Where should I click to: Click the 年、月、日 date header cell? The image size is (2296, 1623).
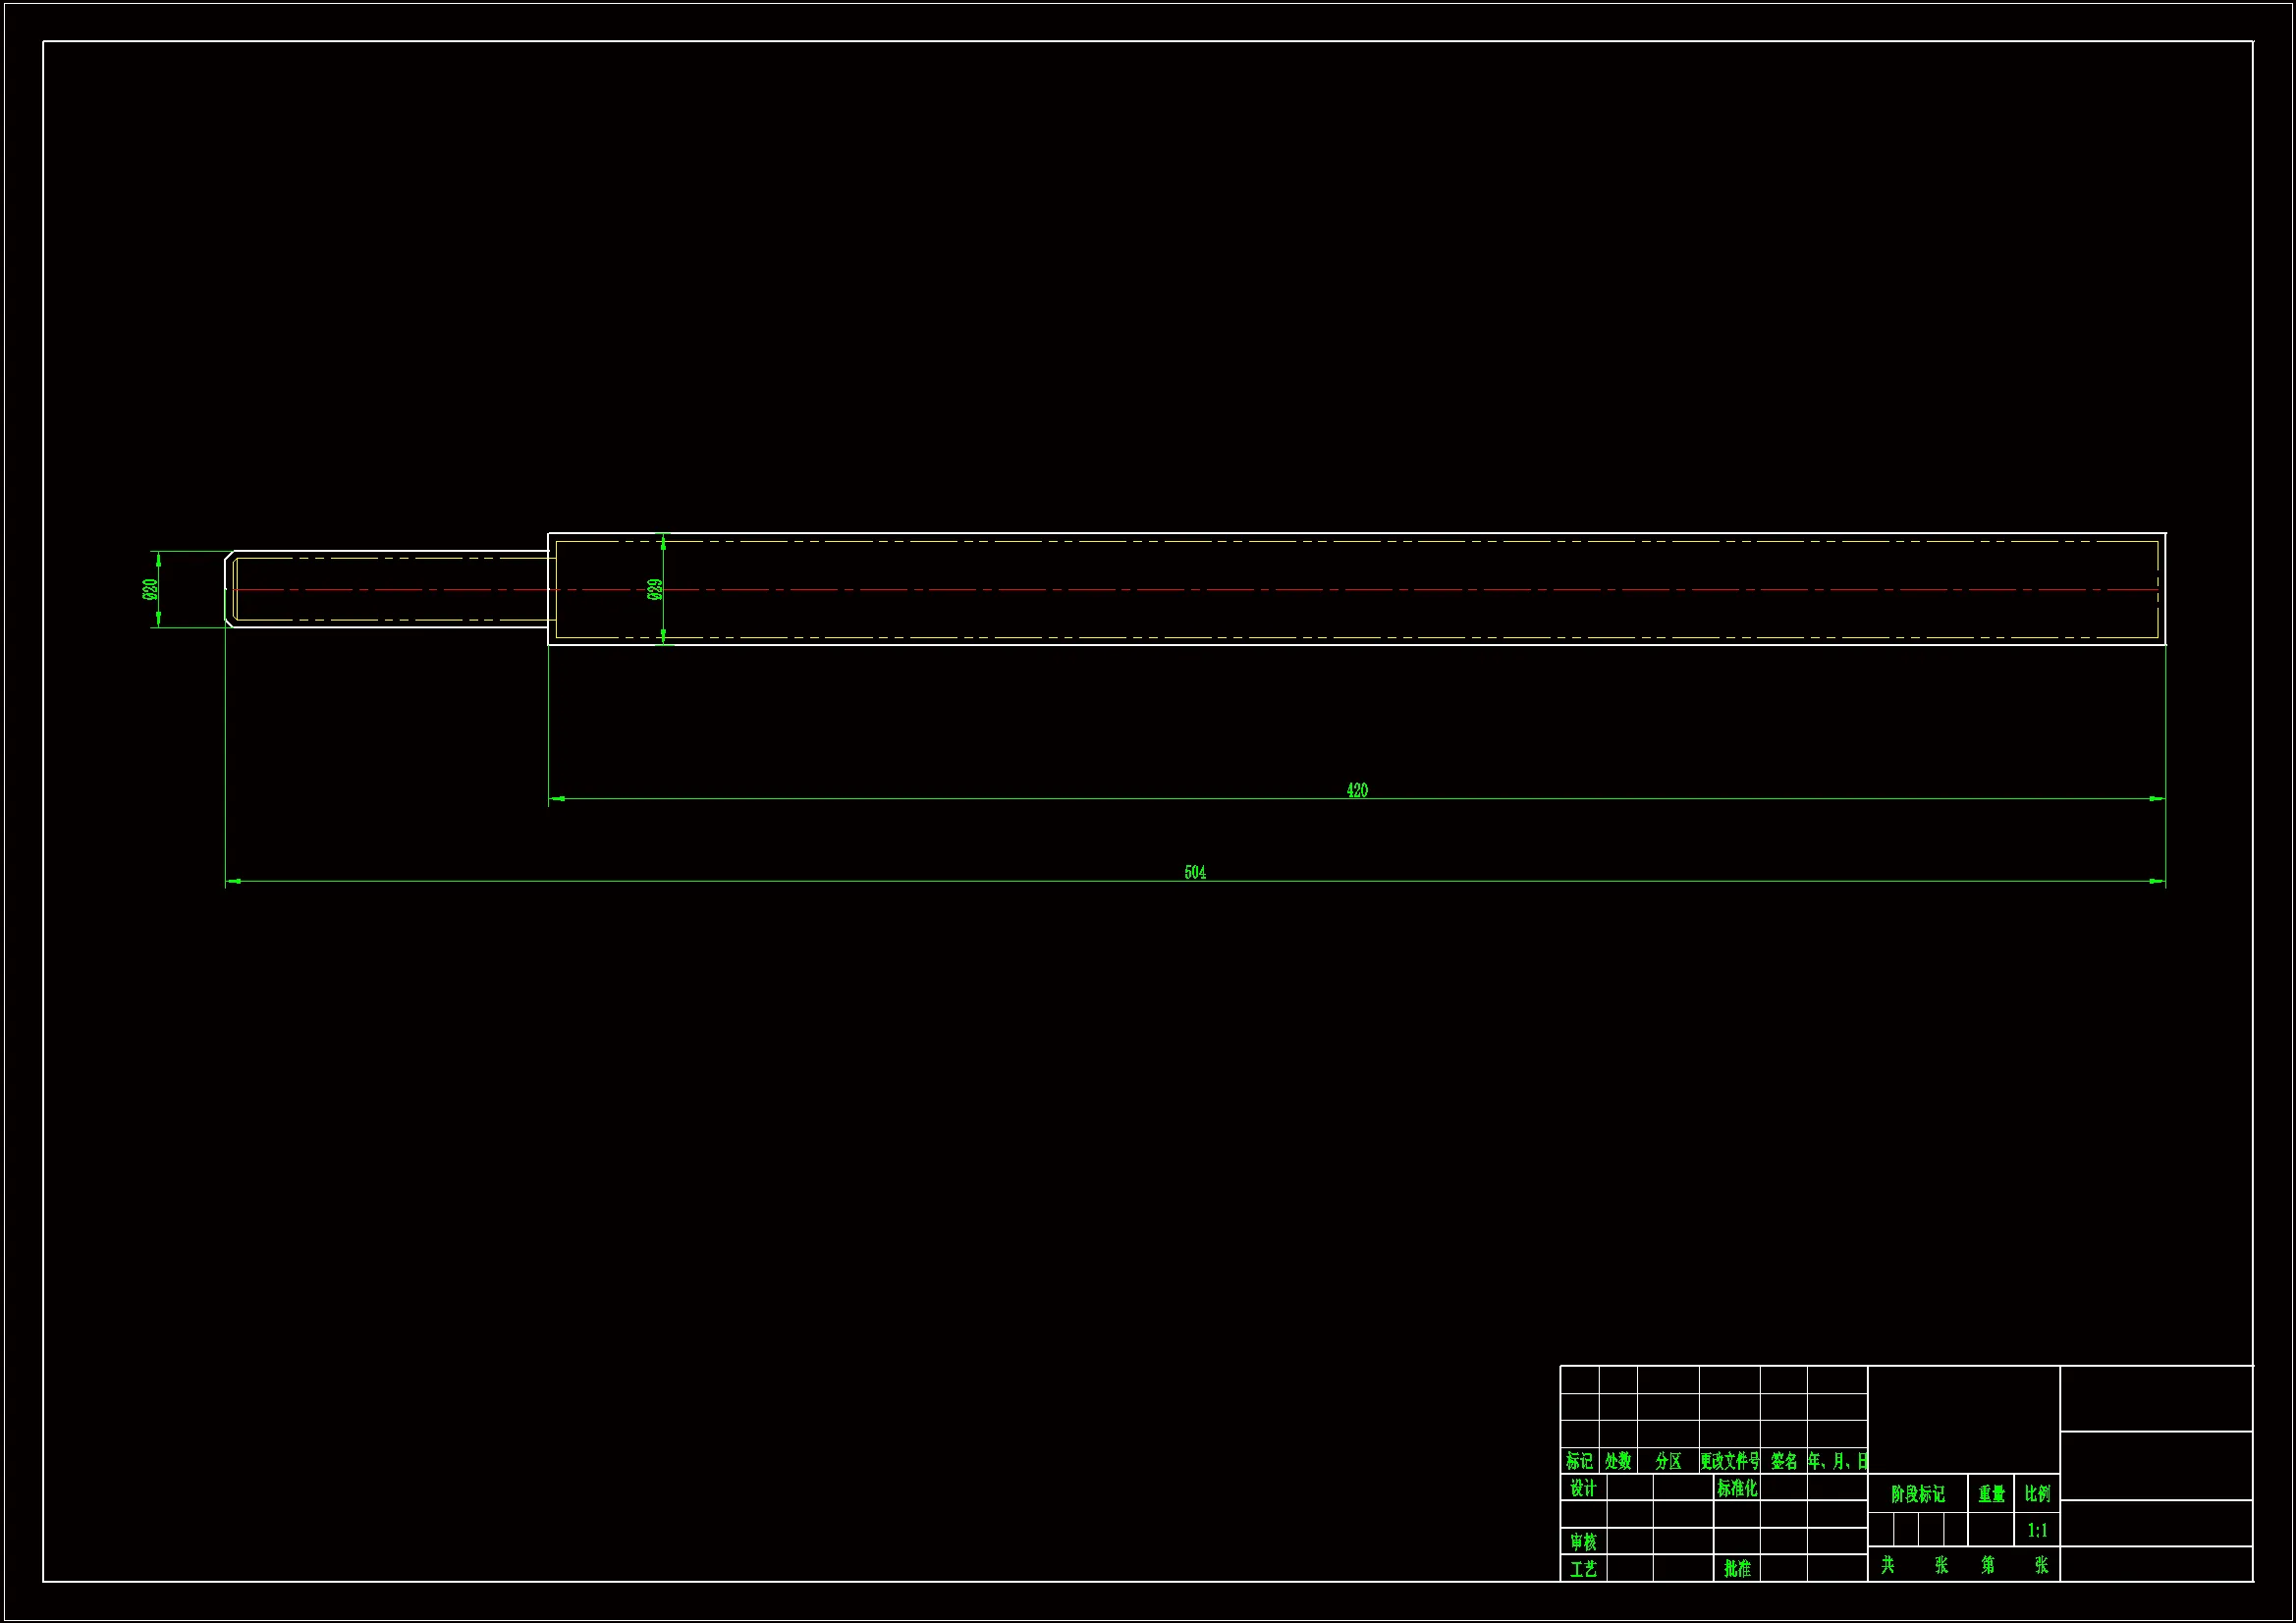click(x=1837, y=1461)
